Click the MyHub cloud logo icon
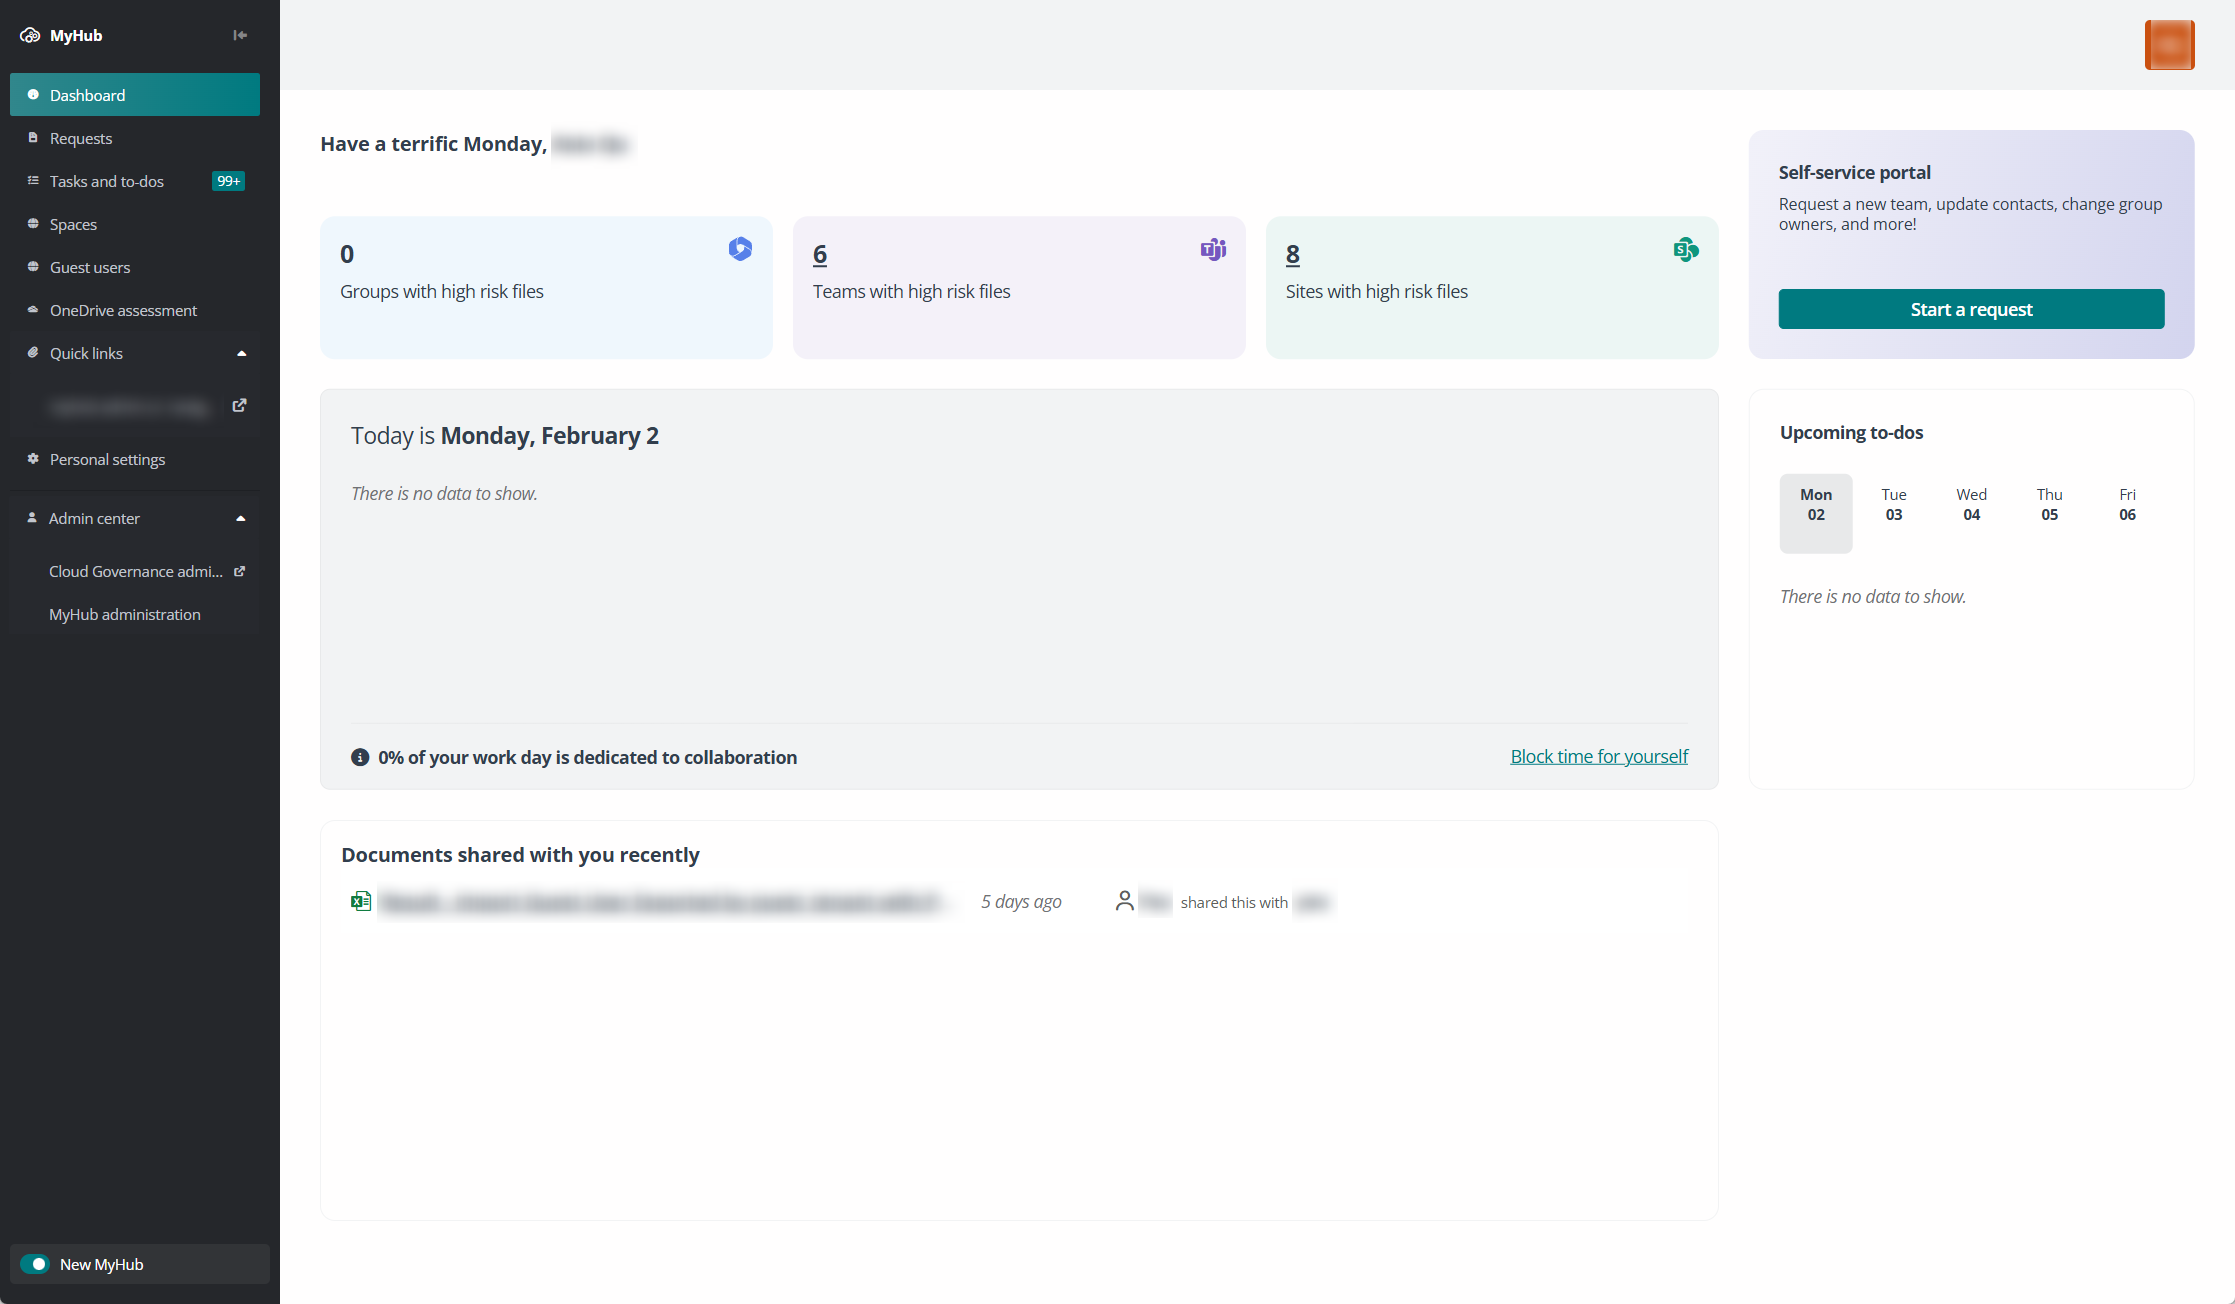Viewport: 2235px width, 1304px height. coord(30,35)
